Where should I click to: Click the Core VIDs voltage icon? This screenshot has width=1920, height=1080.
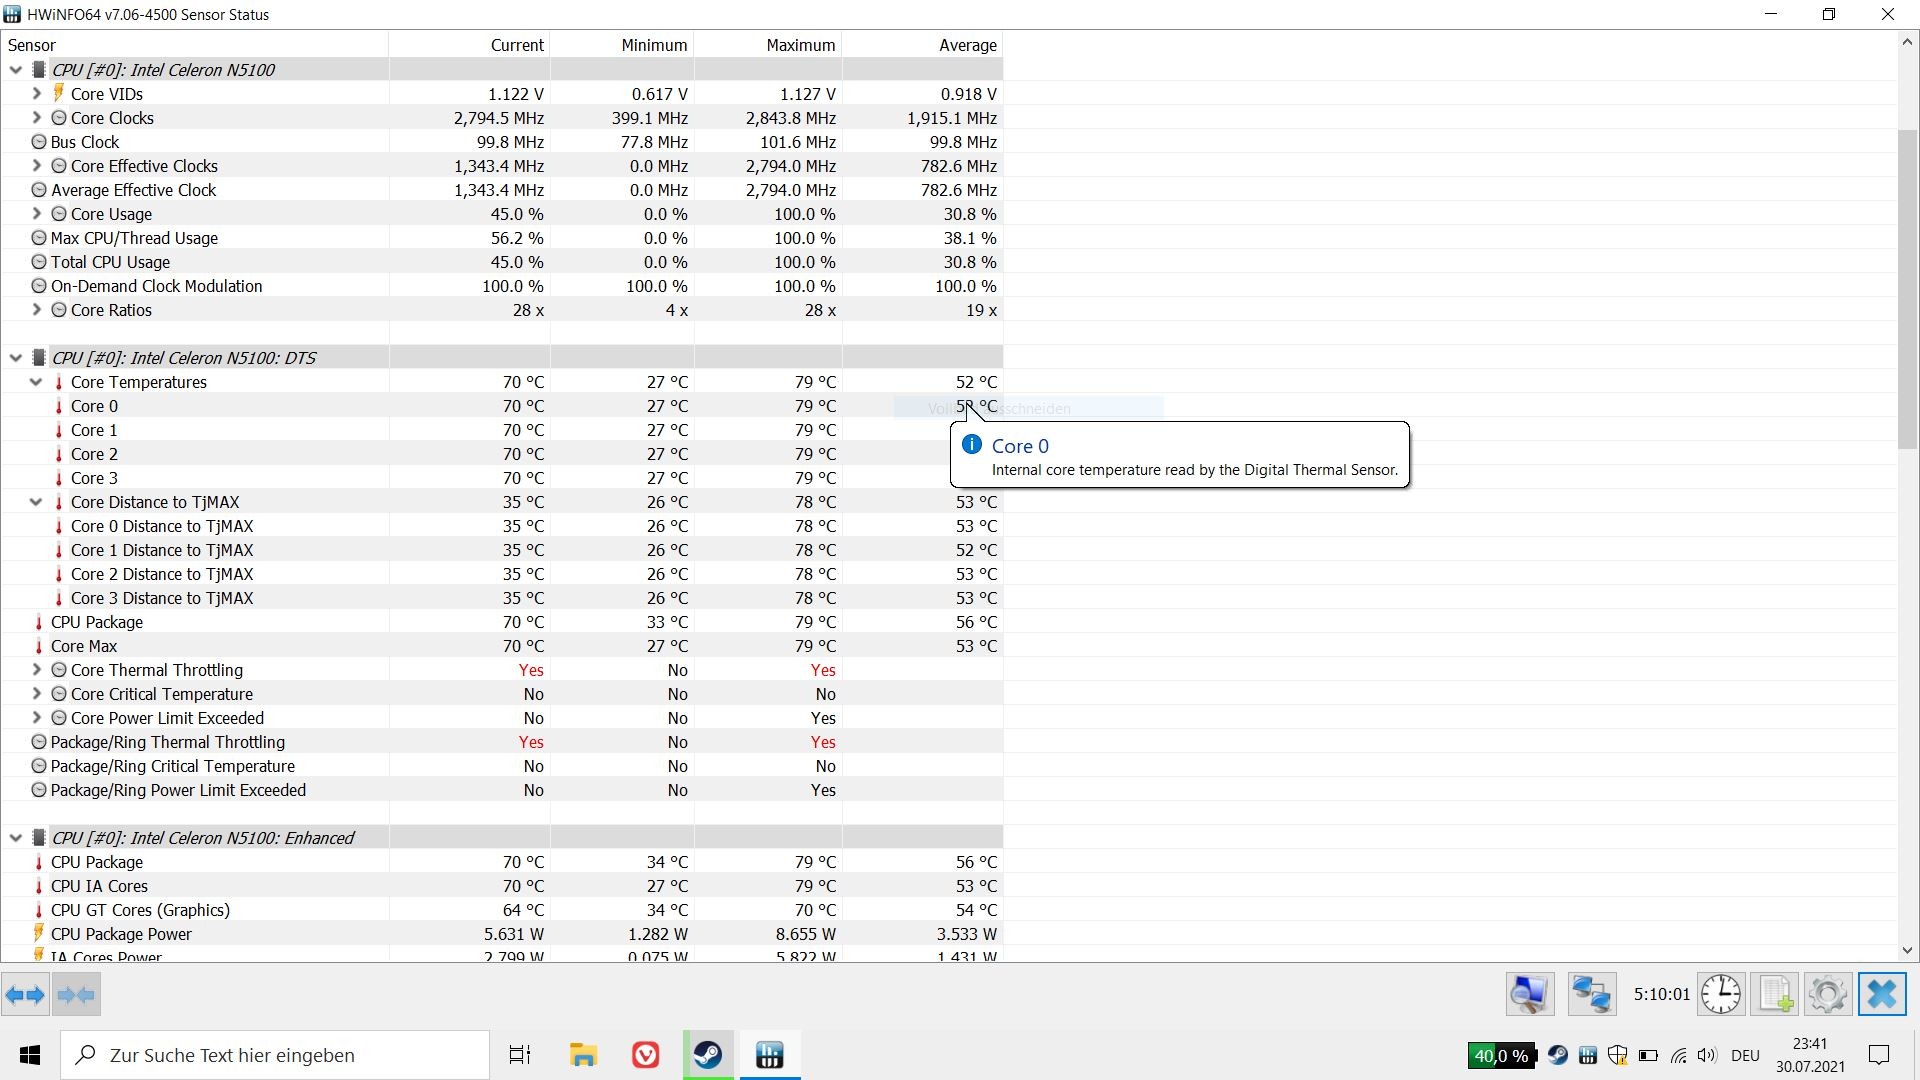coord(58,93)
